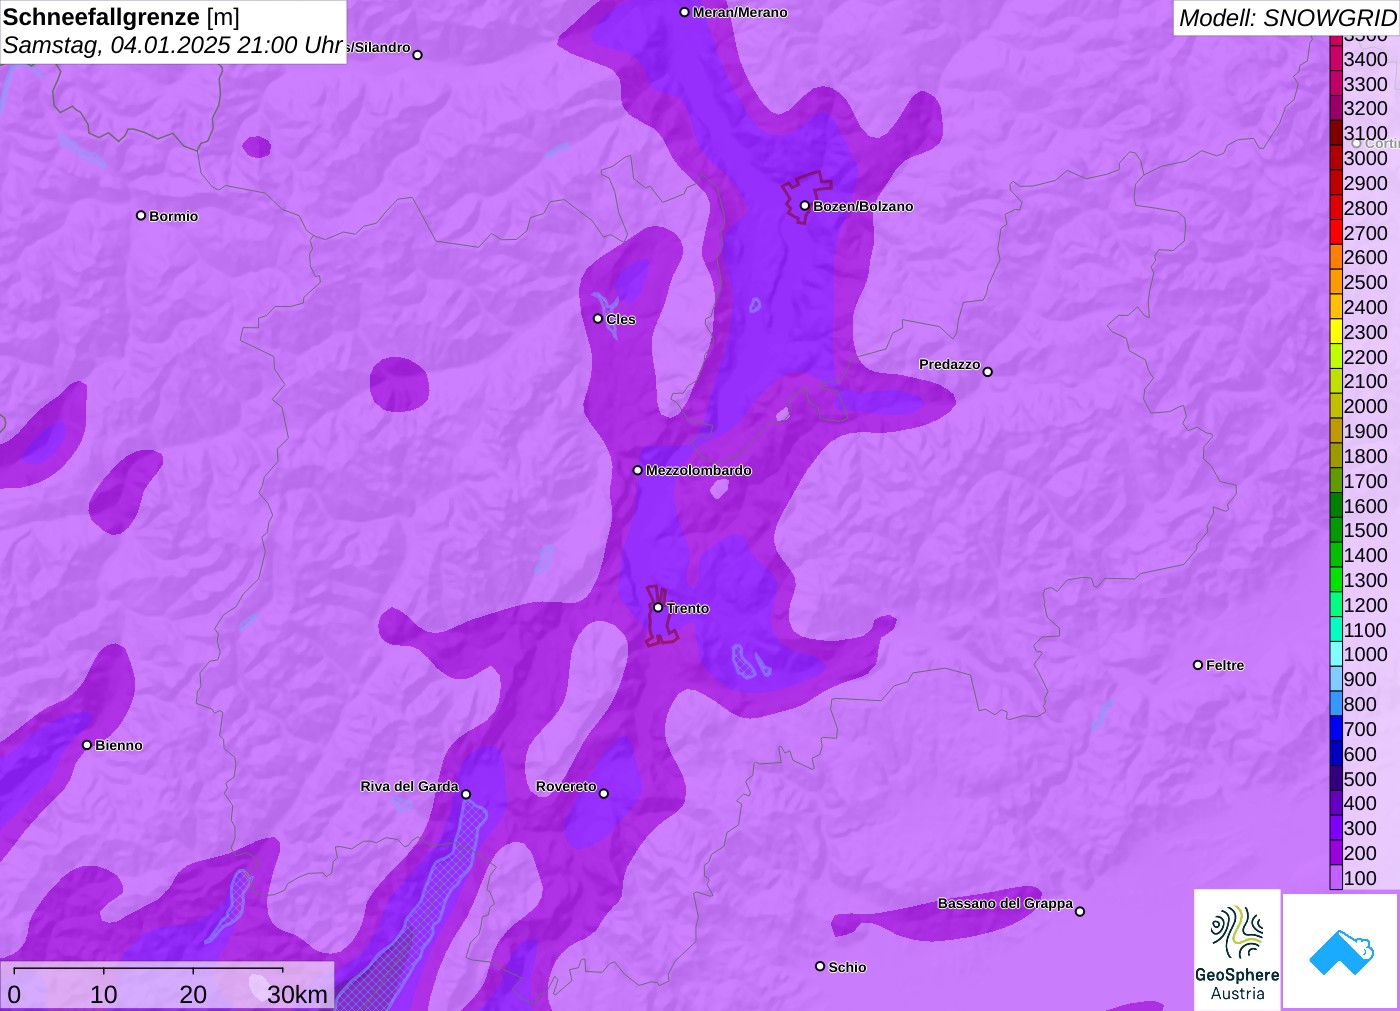Click the Riva del Garda label text
Image resolution: width=1400 pixels, height=1011 pixels.
pyautogui.click(x=409, y=786)
